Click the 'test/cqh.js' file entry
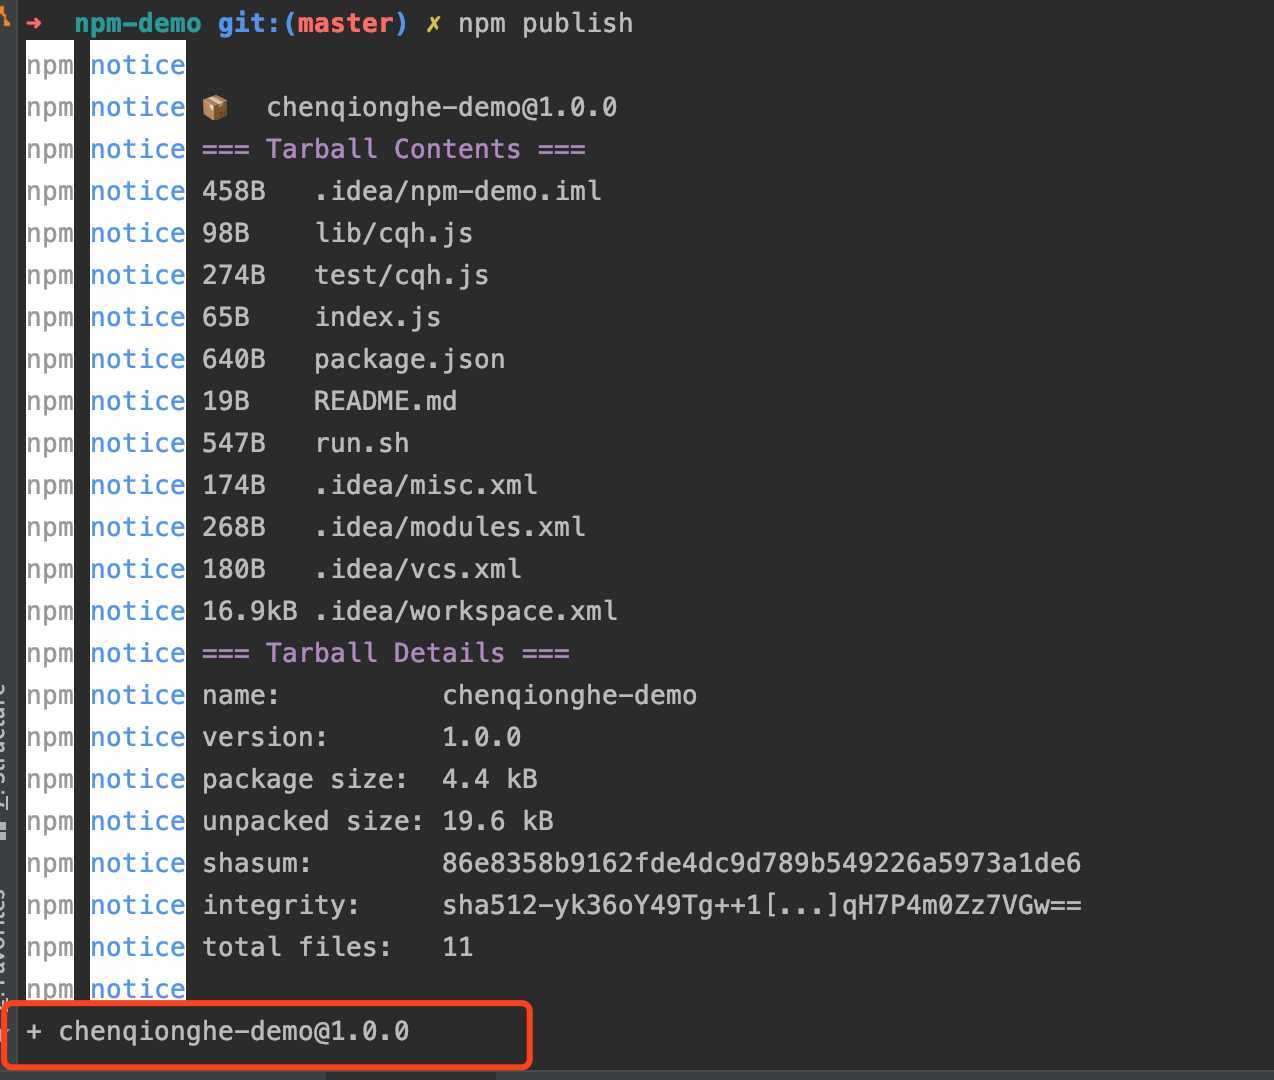 pyautogui.click(x=401, y=275)
